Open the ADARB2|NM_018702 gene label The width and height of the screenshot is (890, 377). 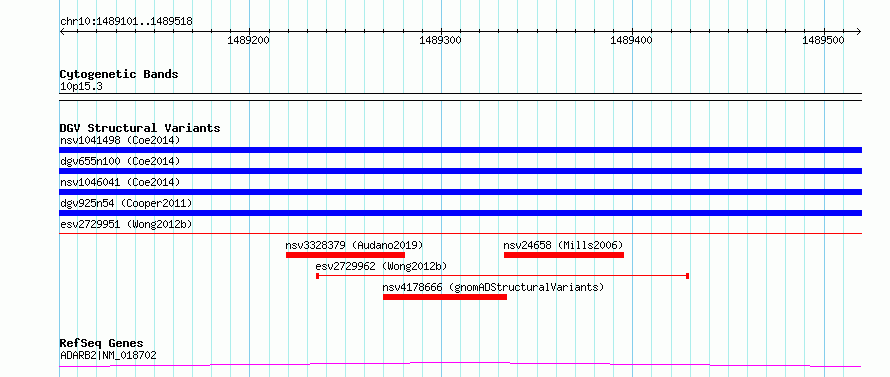tap(108, 356)
